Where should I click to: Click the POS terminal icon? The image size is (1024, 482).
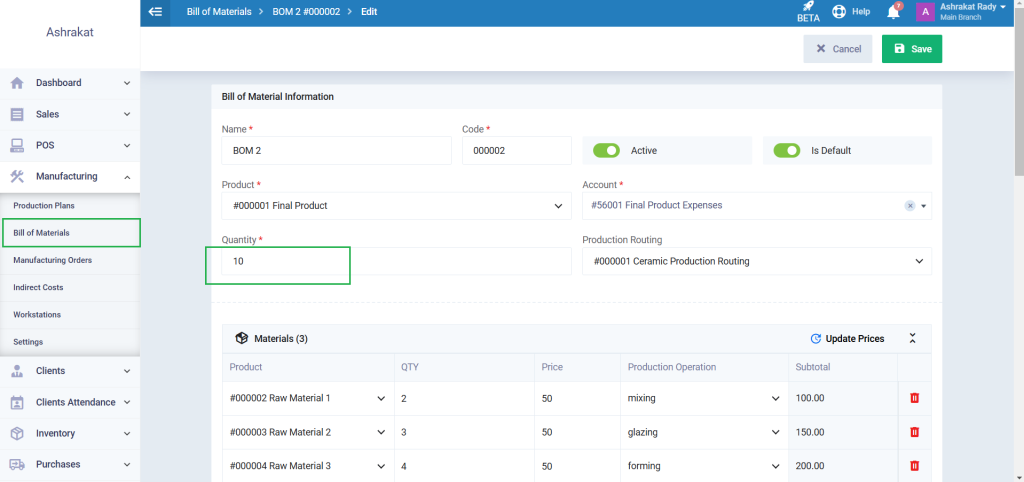pyautogui.click(x=17, y=145)
